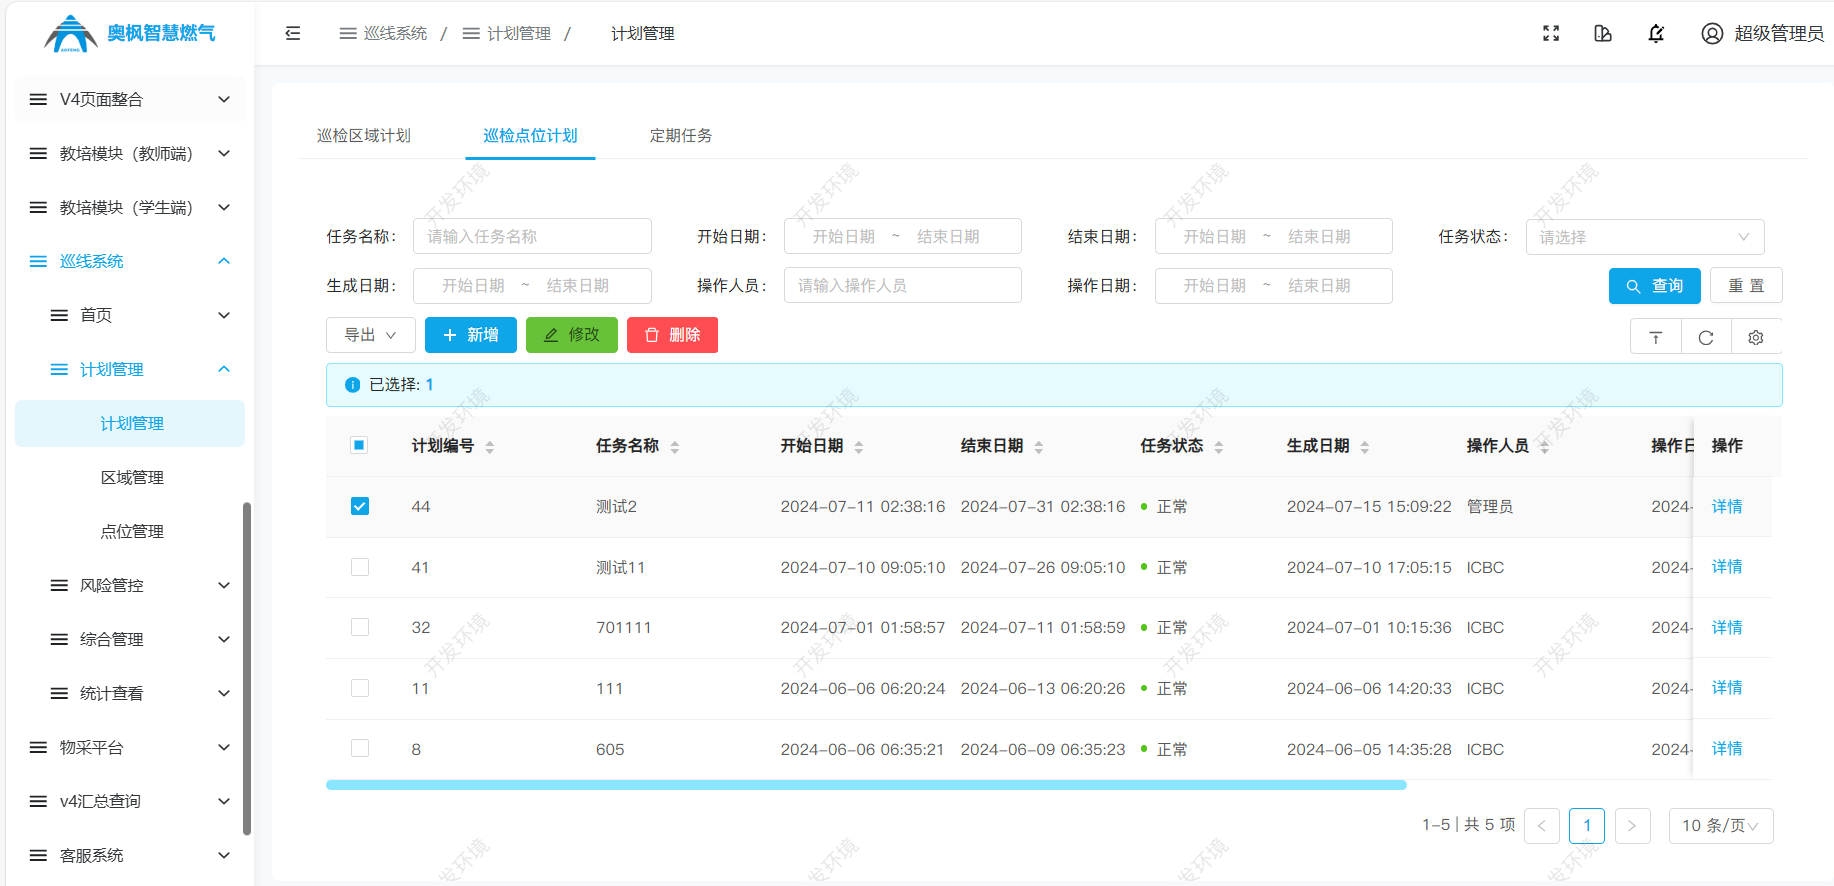Sort by 计划编号 column arrows
Screen dimensions: 1834x886
pyautogui.click(x=490, y=447)
